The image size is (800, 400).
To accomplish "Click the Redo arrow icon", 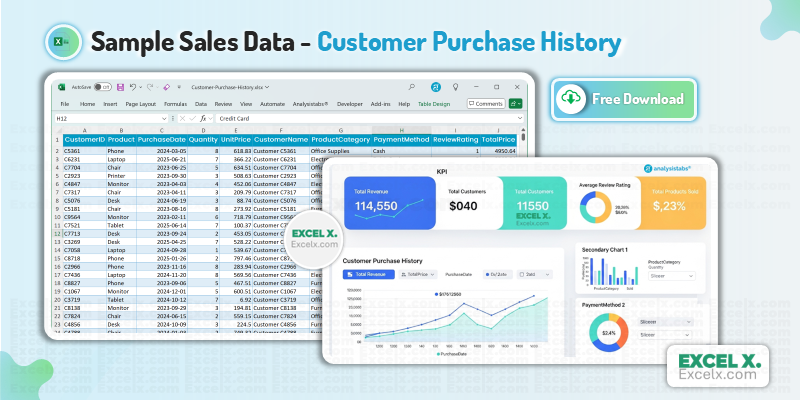I will (x=149, y=87).
